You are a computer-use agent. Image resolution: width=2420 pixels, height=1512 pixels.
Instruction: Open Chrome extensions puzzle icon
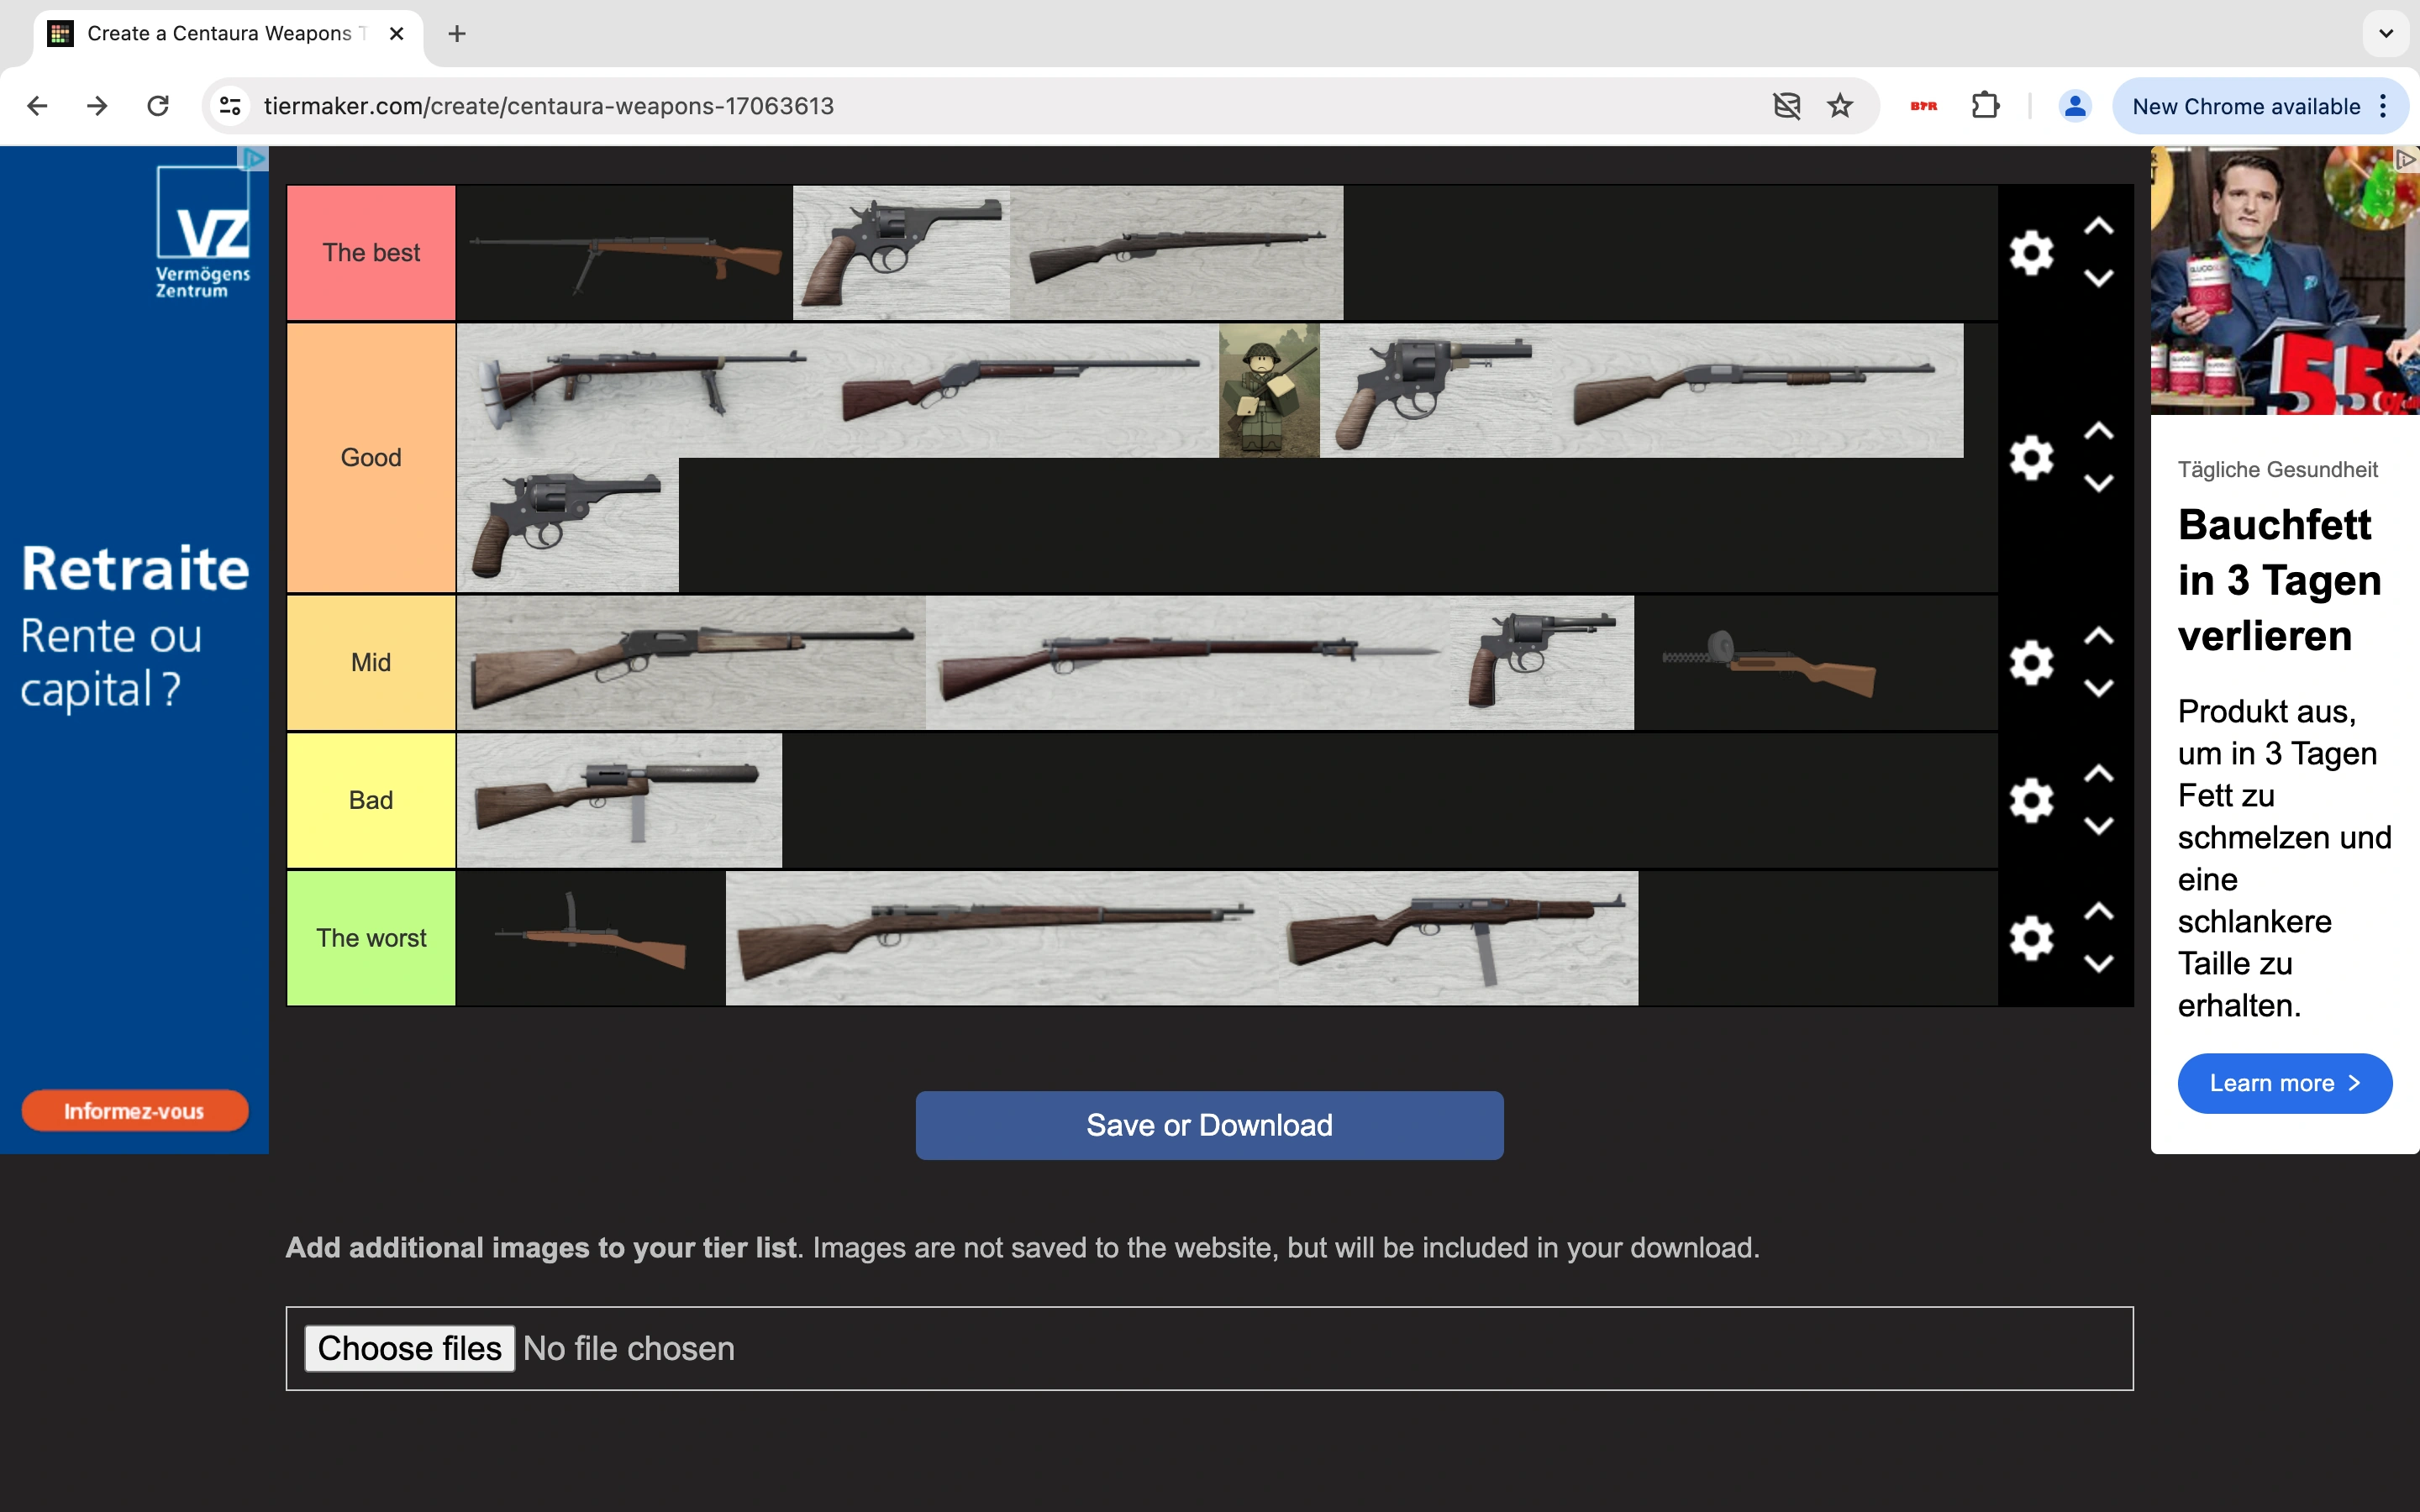(1985, 106)
